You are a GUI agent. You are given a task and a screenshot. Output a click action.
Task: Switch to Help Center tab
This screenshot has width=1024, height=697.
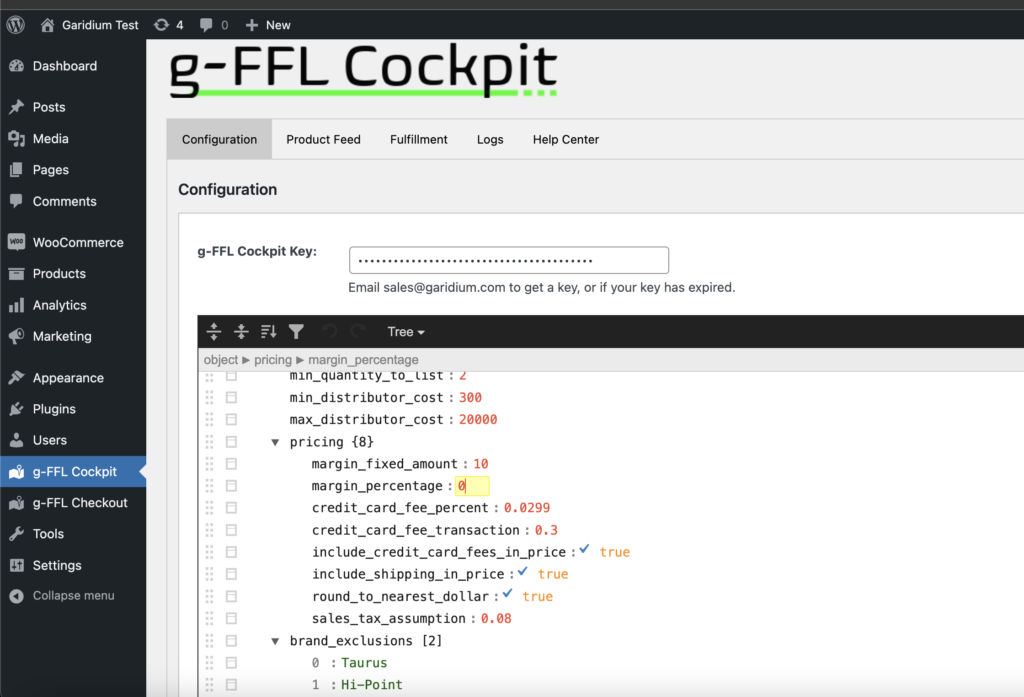[566, 139]
